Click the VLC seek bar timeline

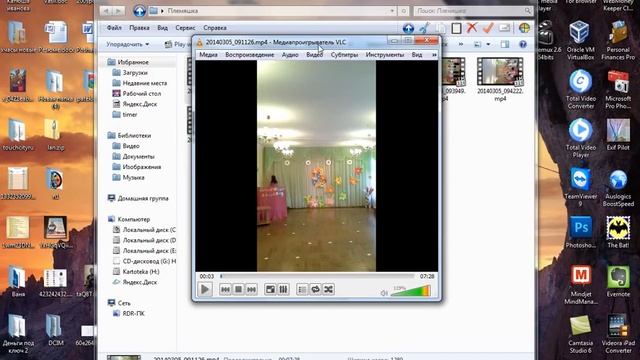(x=318, y=276)
